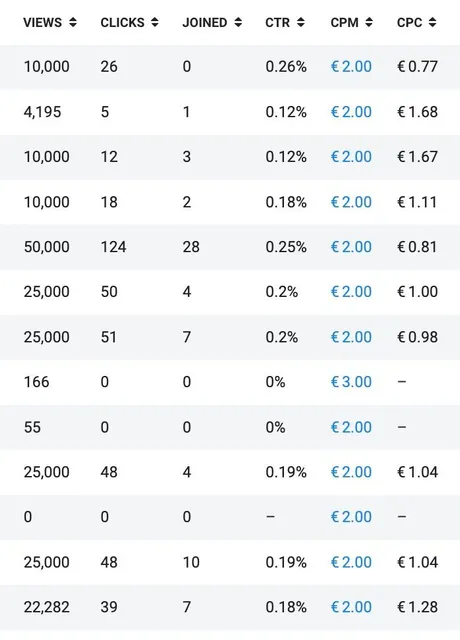The height and width of the screenshot is (640, 460).
Task: Click the €0.98 CPC value
Action: tap(418, 337)
